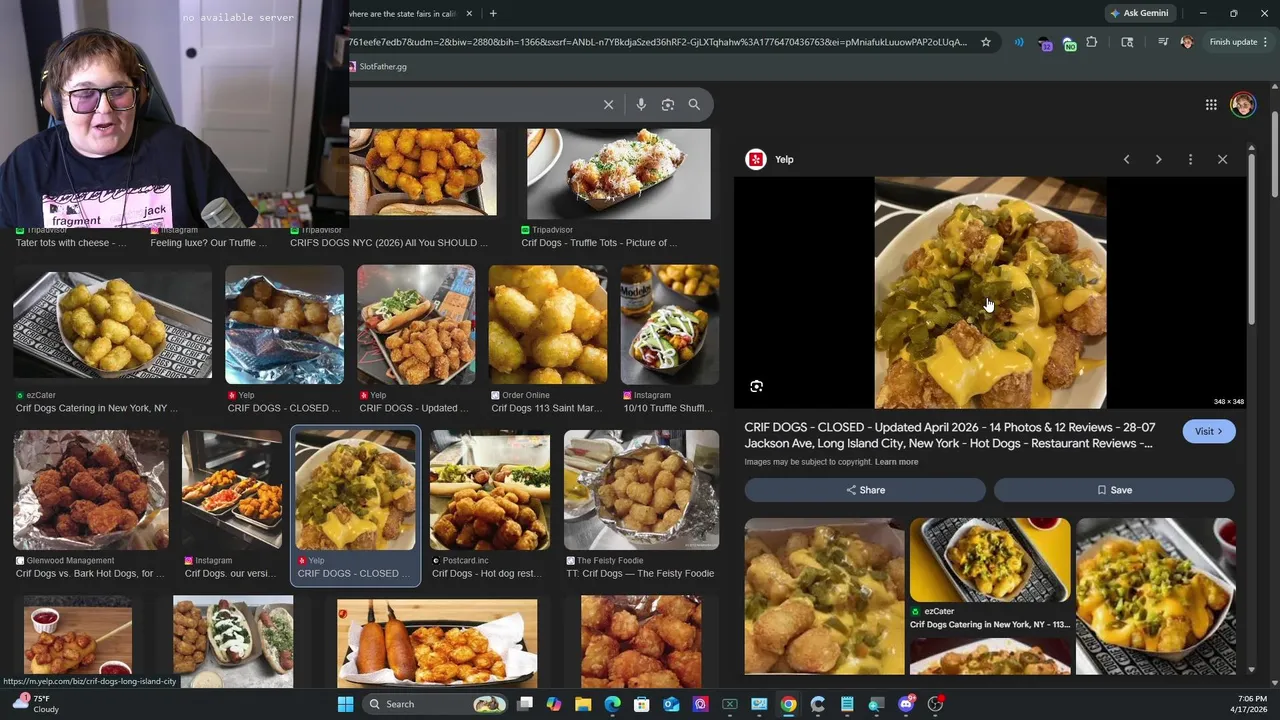Open the Yelp hot dog and tots result
The image size is (1280, 720).
[x=416, y=325]
